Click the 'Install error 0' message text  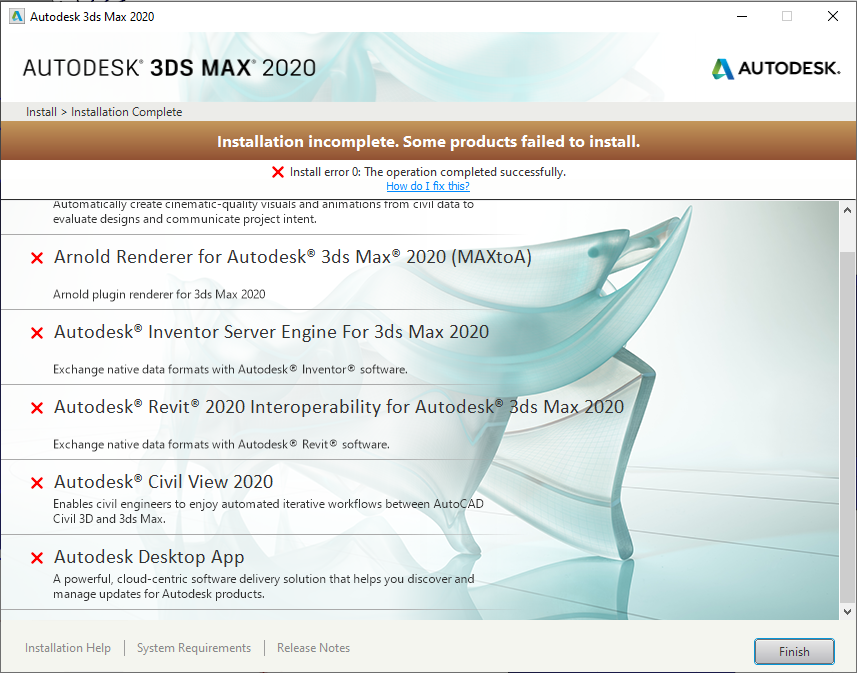[x=428, y=172]
